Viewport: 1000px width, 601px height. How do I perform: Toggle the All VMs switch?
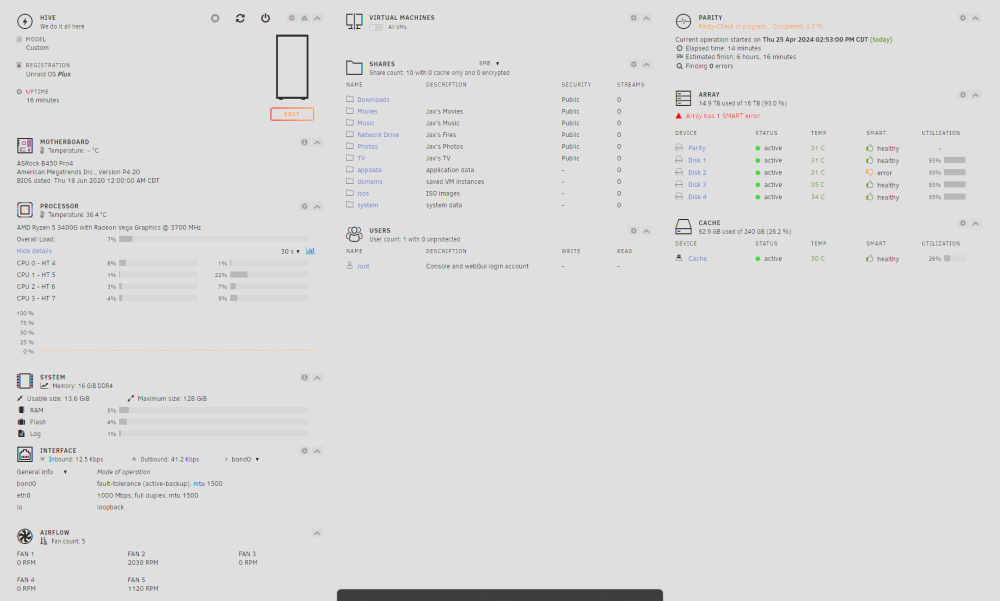coord(376,27)
